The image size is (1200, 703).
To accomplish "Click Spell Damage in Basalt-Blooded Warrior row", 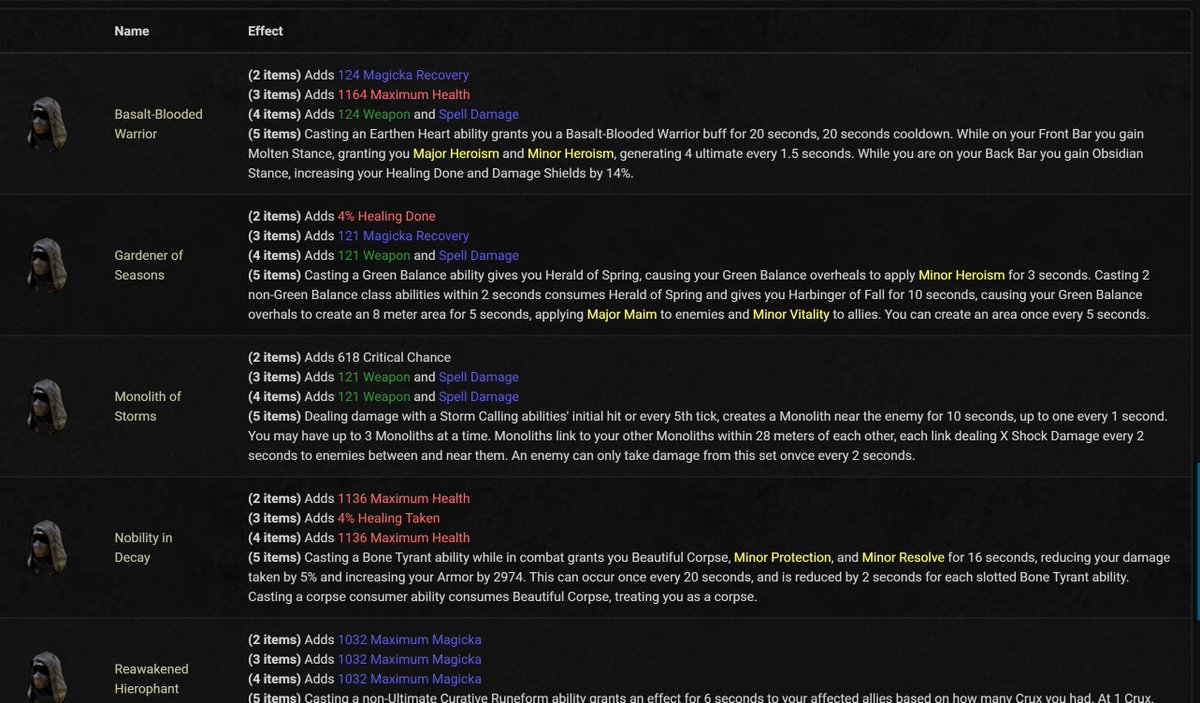I will [x=479, y=115].
